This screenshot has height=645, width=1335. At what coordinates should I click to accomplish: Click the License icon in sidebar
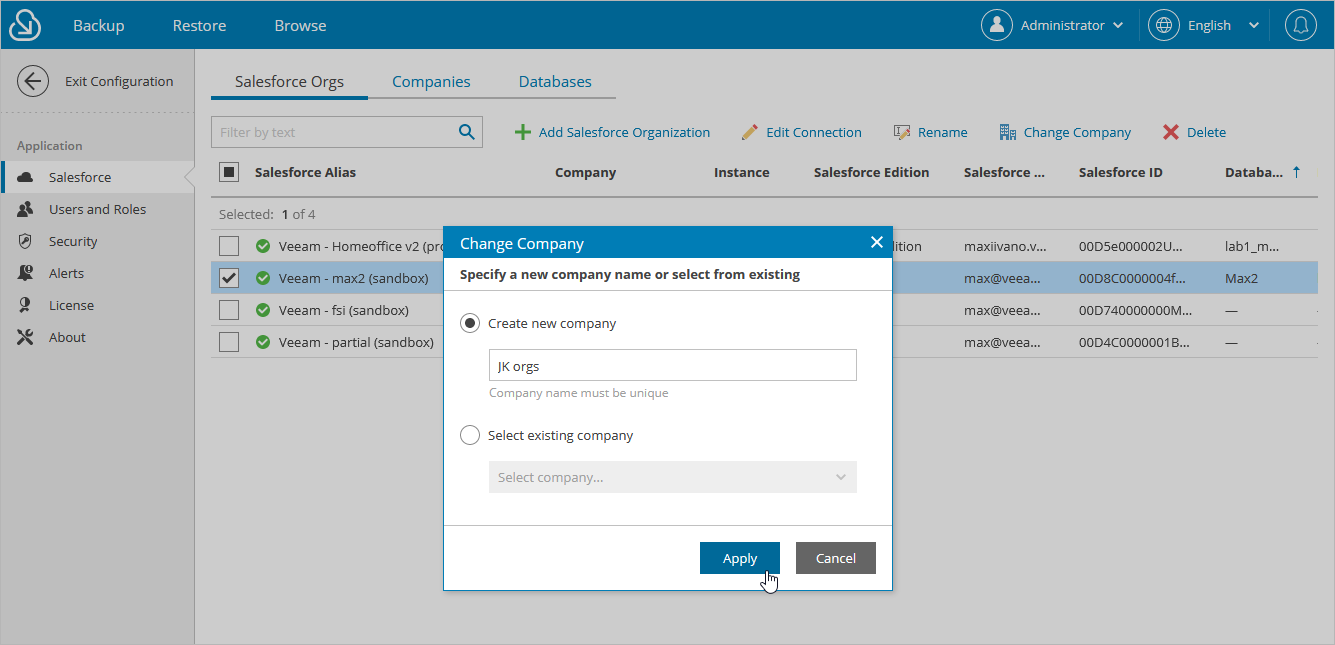(x=26, y=305)
